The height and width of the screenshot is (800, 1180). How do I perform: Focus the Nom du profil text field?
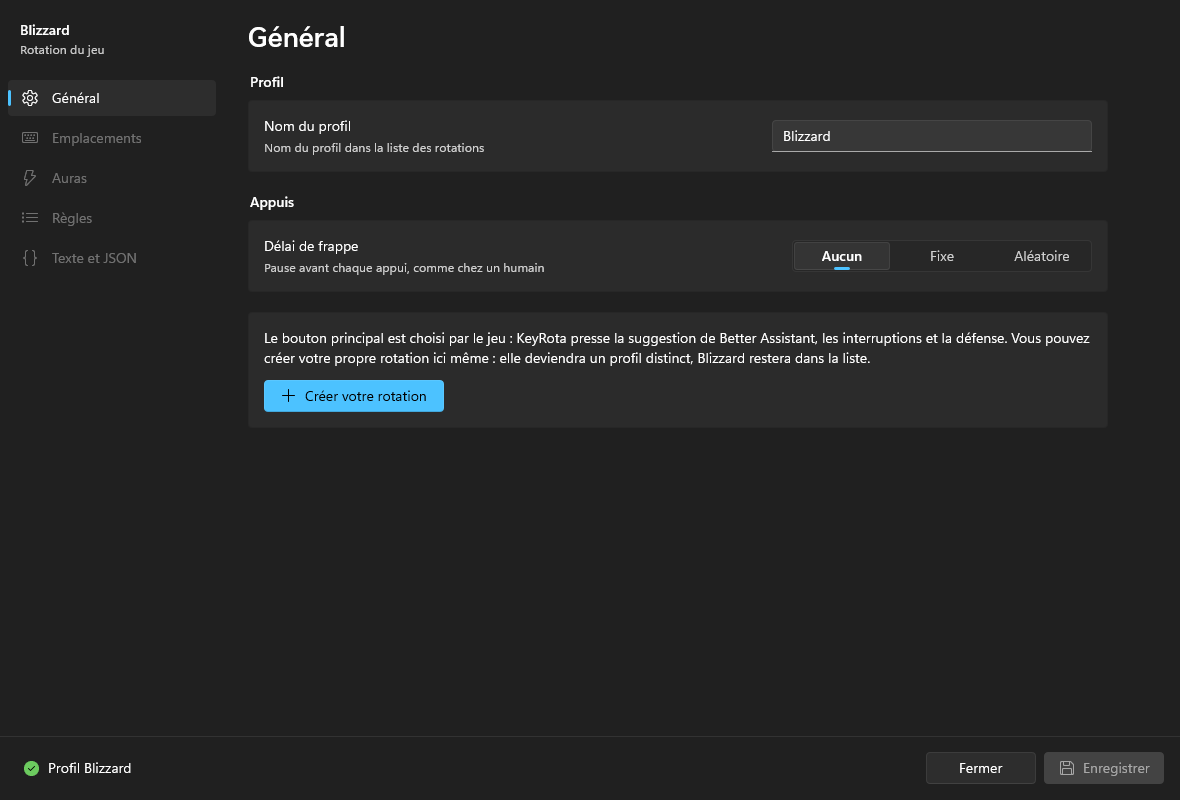tap(932, 136)
